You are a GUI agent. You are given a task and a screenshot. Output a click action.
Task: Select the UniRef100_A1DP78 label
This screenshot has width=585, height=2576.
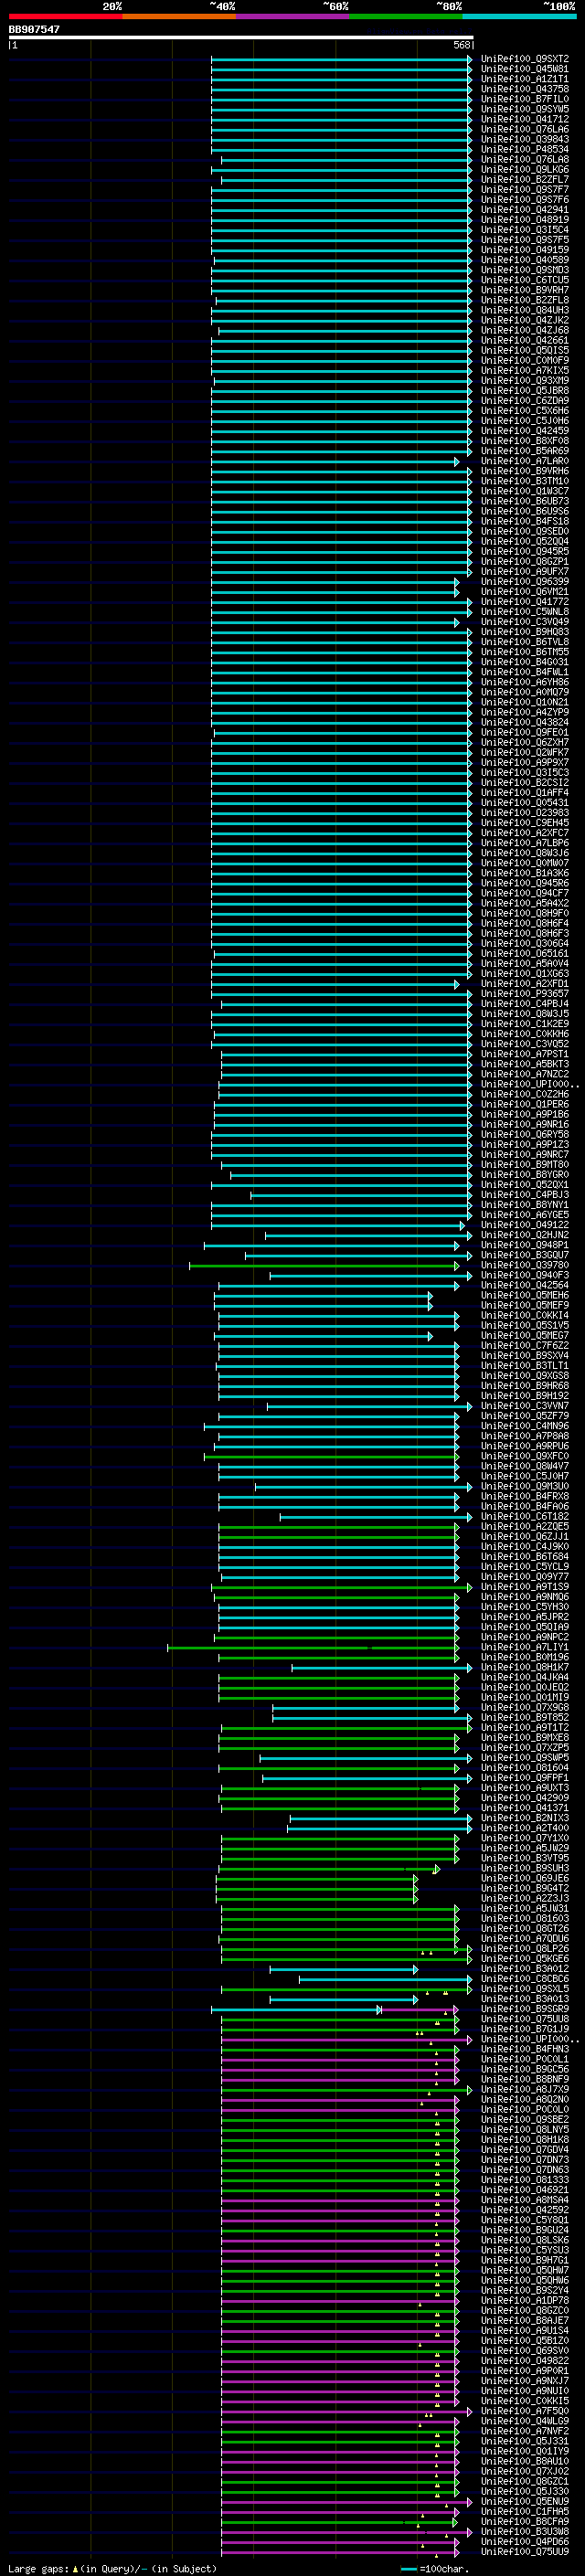click(525, 2300)
